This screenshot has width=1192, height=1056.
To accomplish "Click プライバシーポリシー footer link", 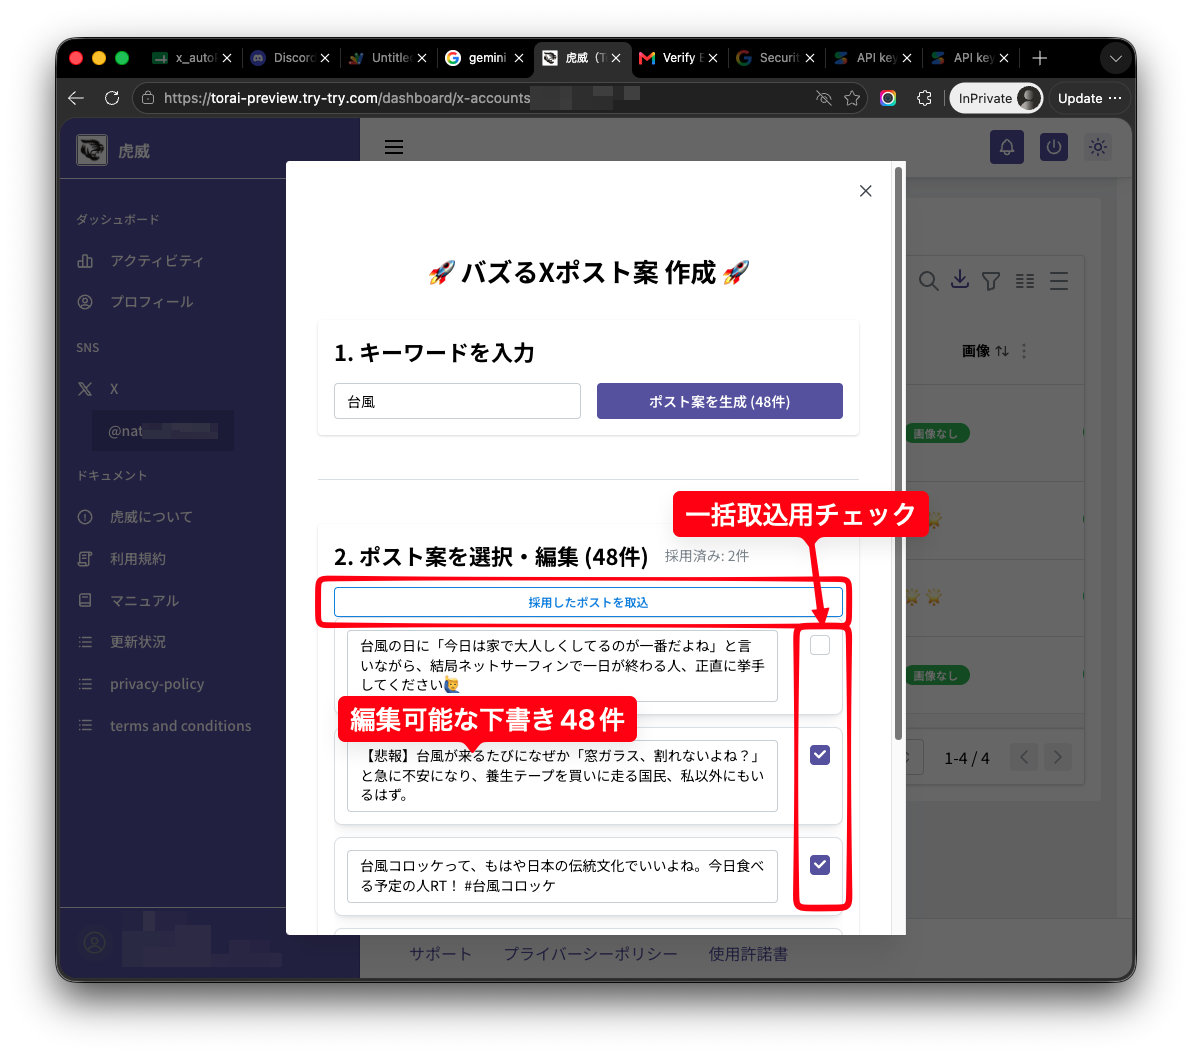I will (590, 954).
